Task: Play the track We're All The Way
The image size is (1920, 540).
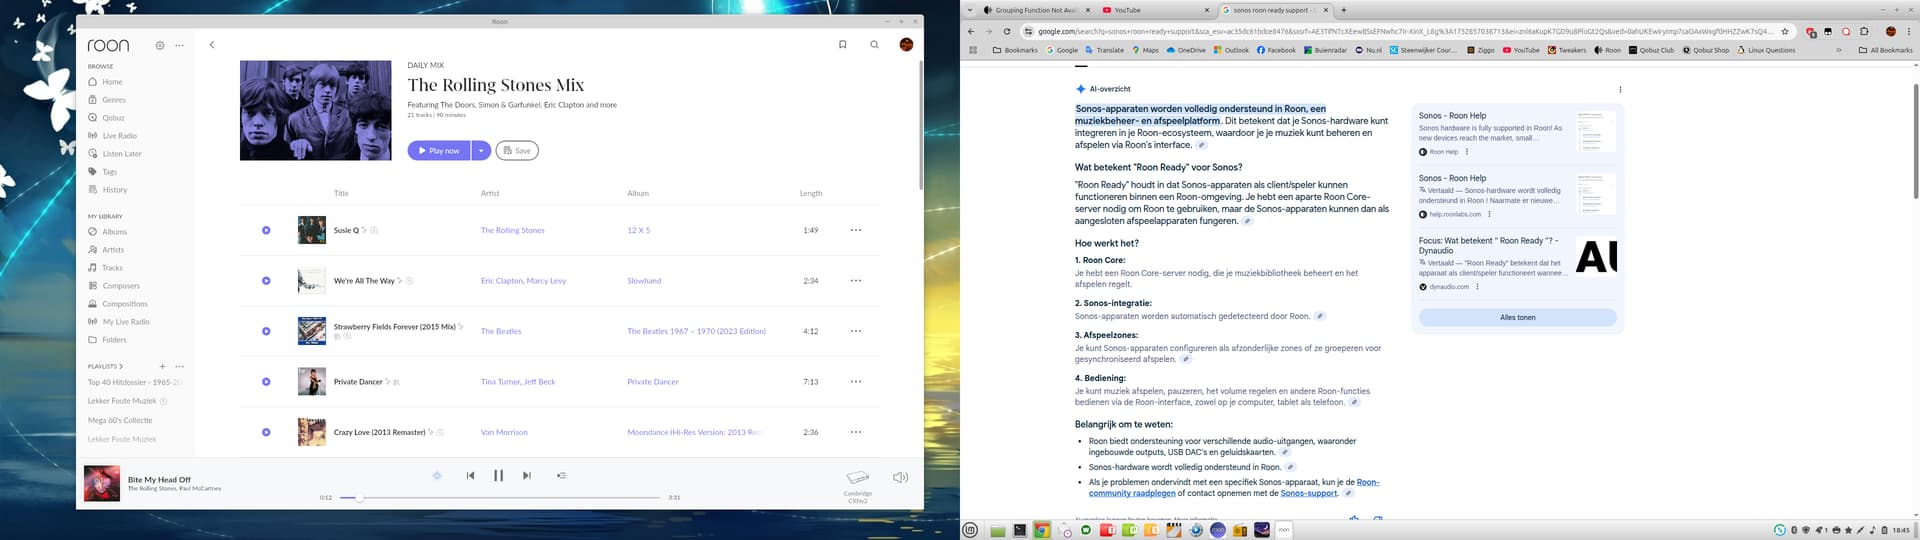Action: click(266, 281)
